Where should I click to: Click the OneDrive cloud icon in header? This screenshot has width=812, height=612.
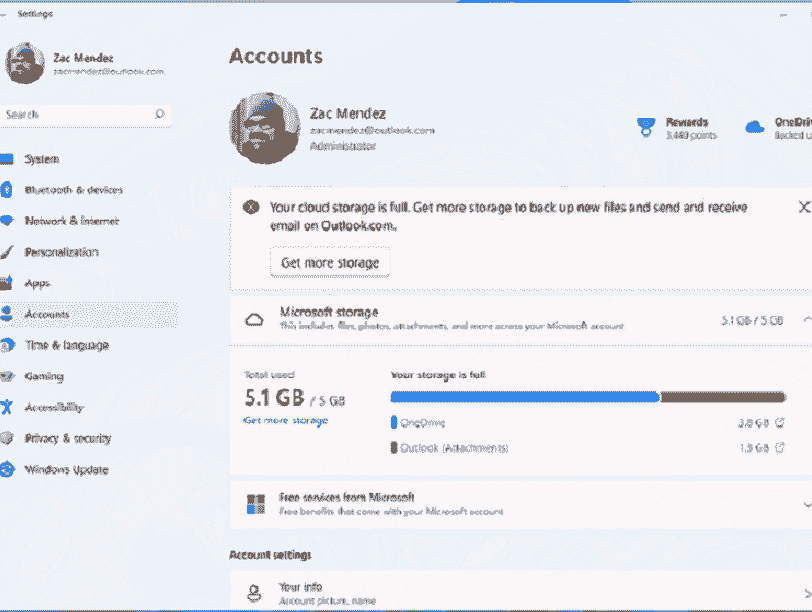(755, 127)
